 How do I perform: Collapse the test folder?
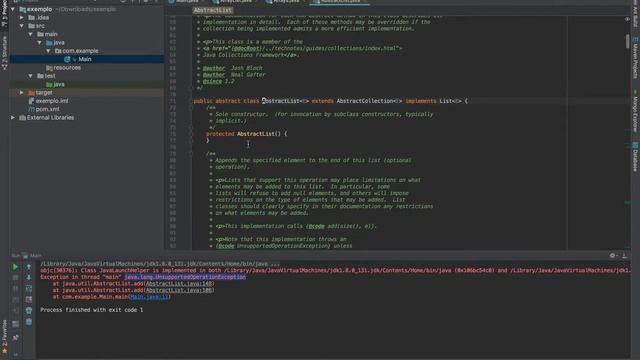tap(31, 76)
